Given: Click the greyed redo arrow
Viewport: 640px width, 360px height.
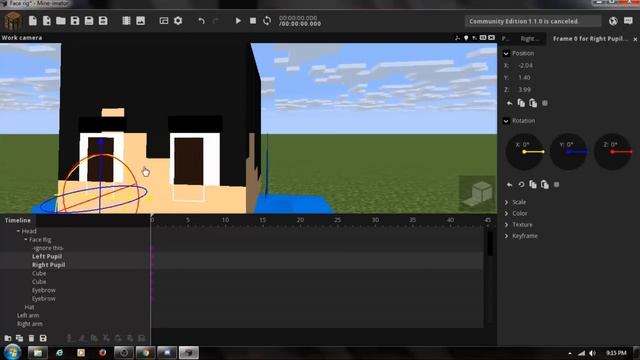Looking at the screenshot, I should pos(216,21).
